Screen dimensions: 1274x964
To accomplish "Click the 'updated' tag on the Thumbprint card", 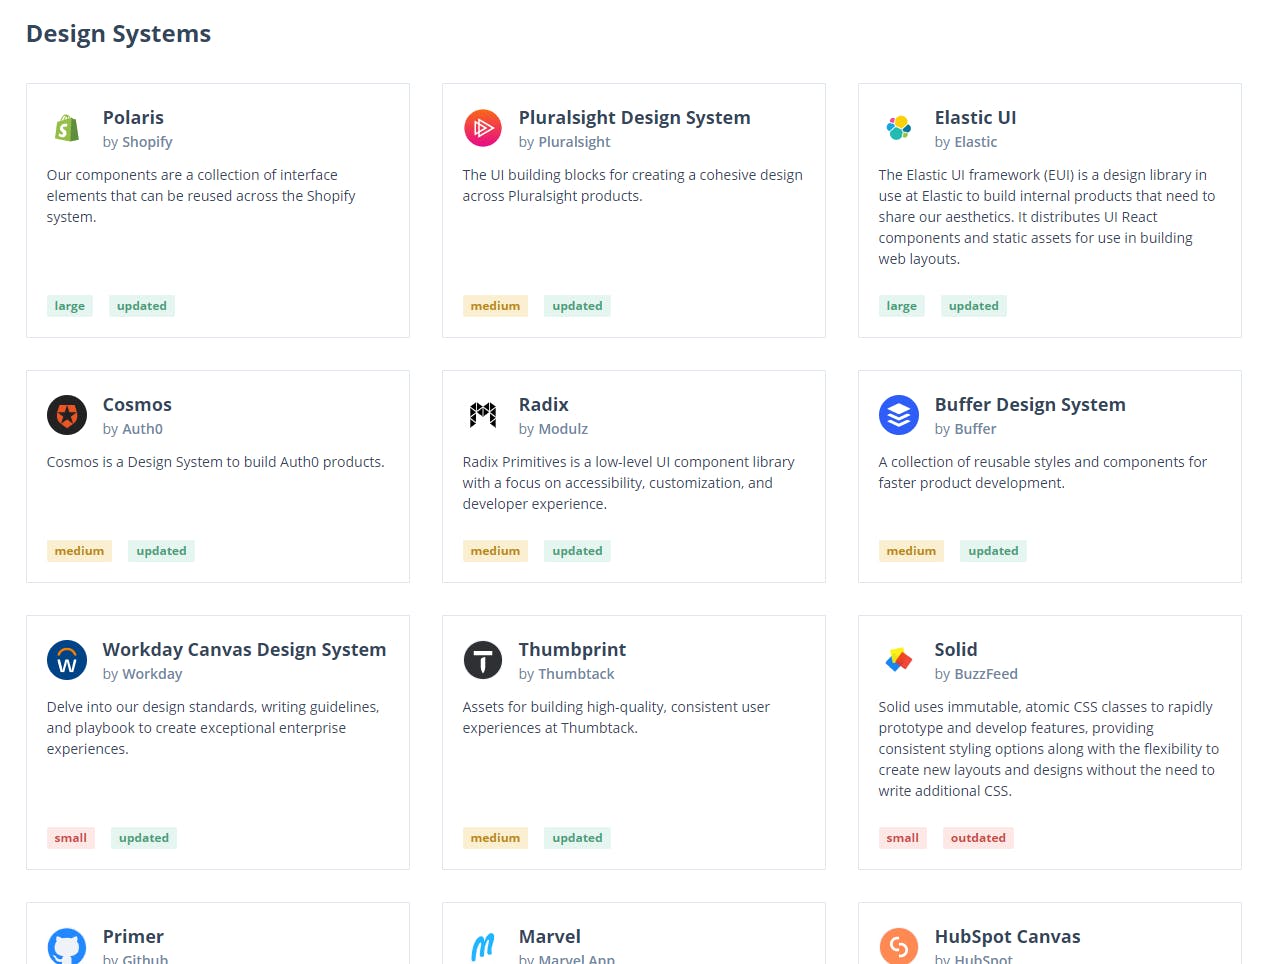I will tap(578, 838).
